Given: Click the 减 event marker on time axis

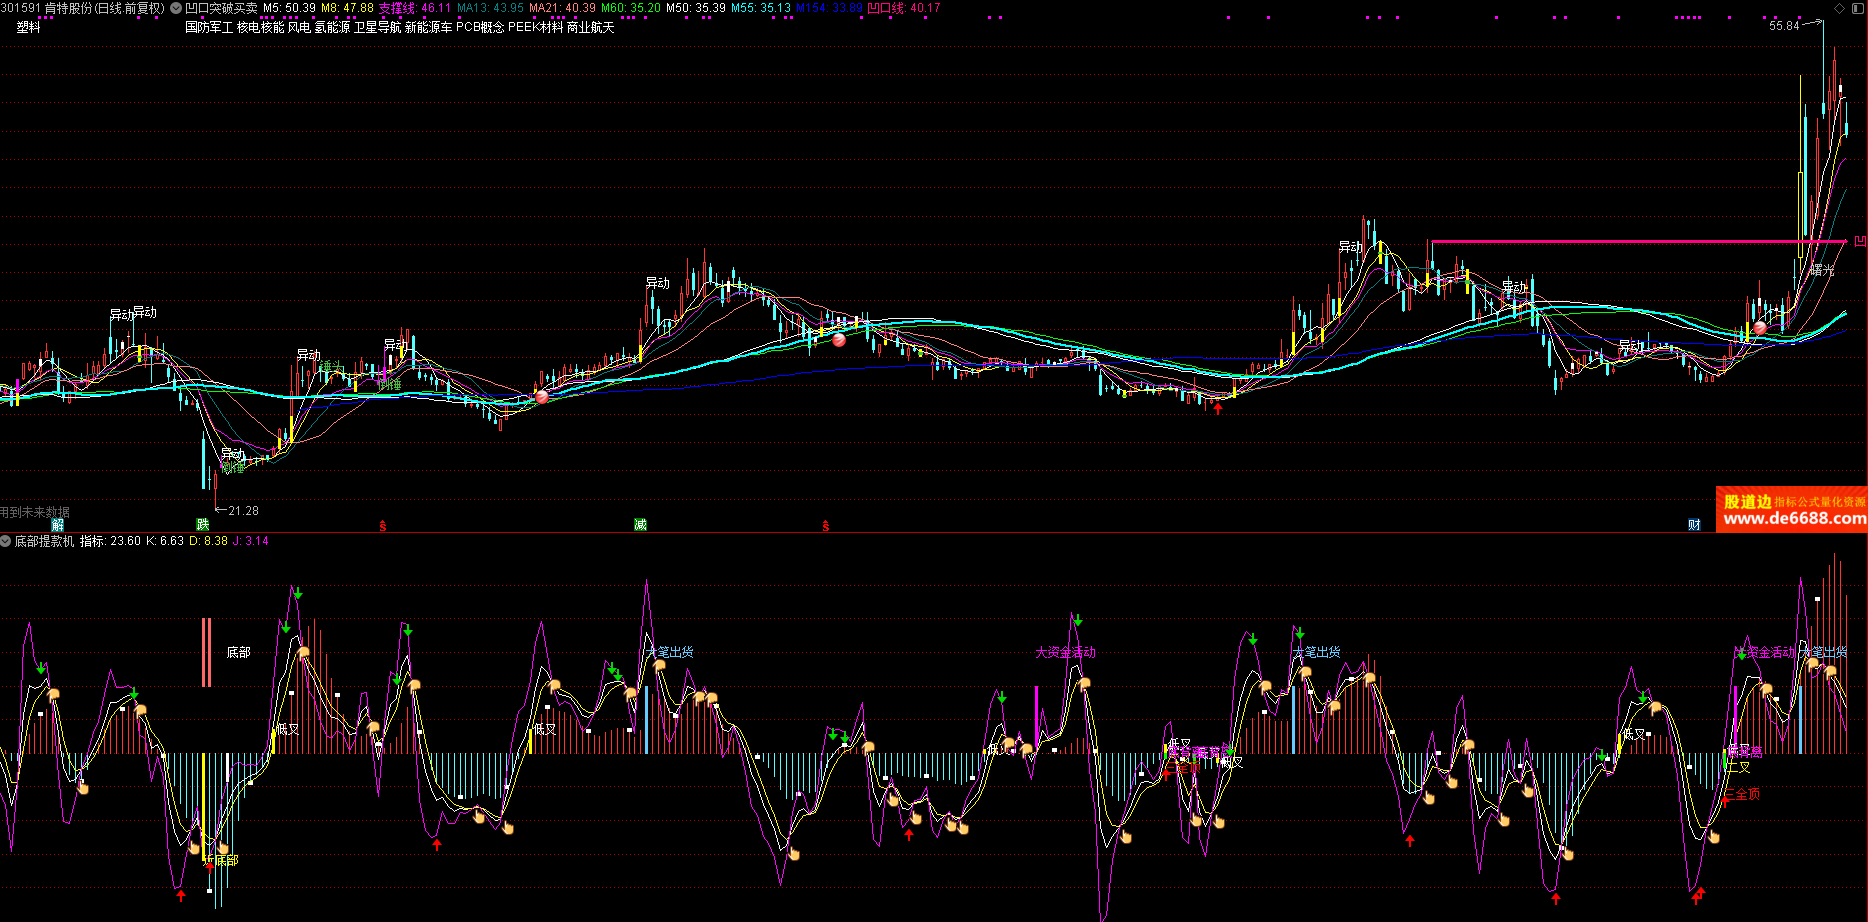Looking at the screenshot, I should point(640,525).
